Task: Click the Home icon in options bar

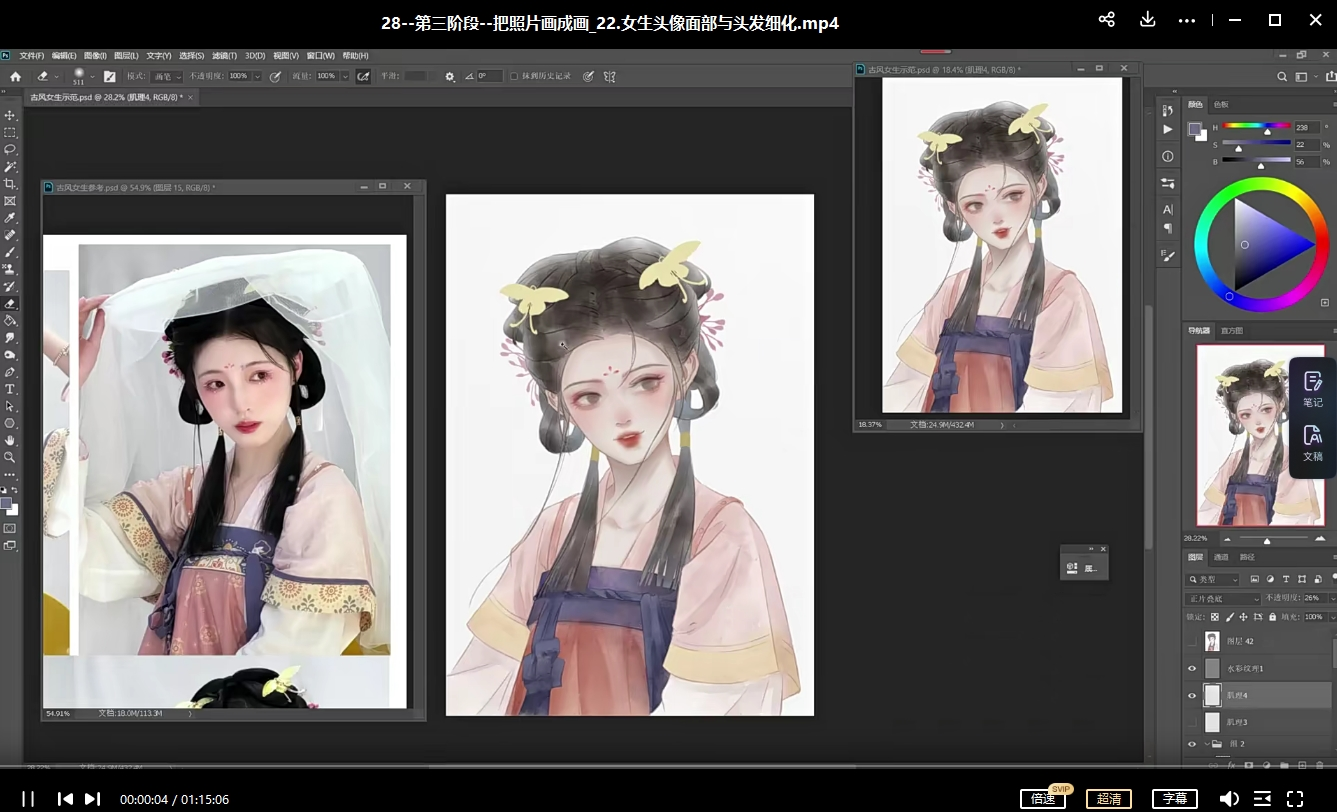Action: pyautogui.click(x=15, y=76)
